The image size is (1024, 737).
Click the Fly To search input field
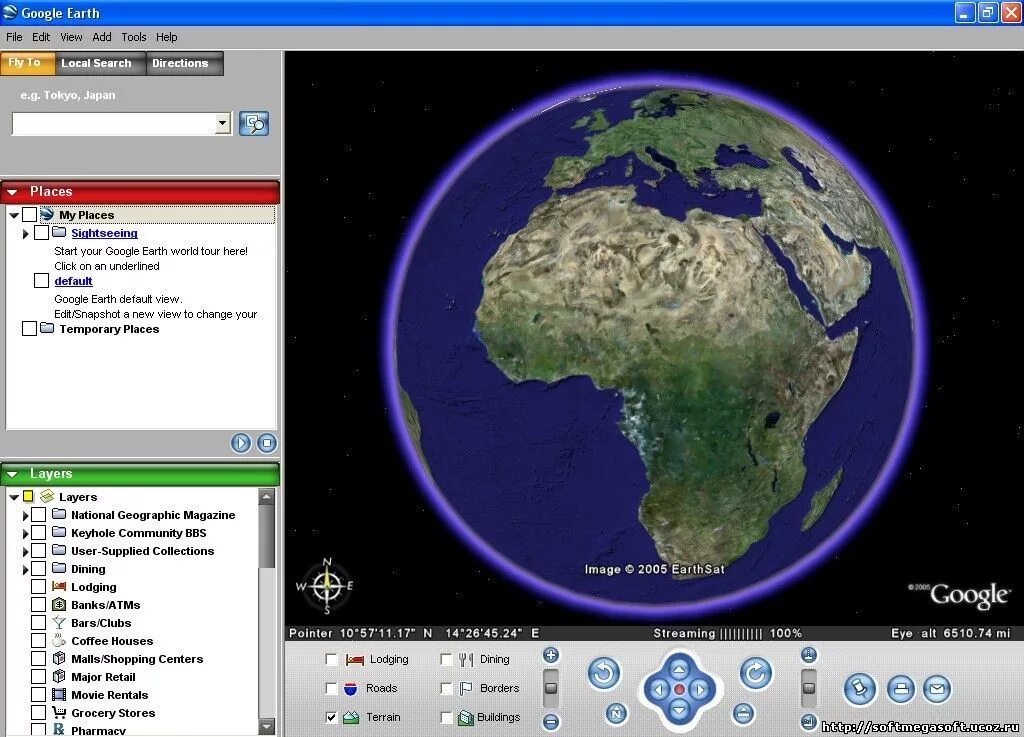tap(114, 123)
